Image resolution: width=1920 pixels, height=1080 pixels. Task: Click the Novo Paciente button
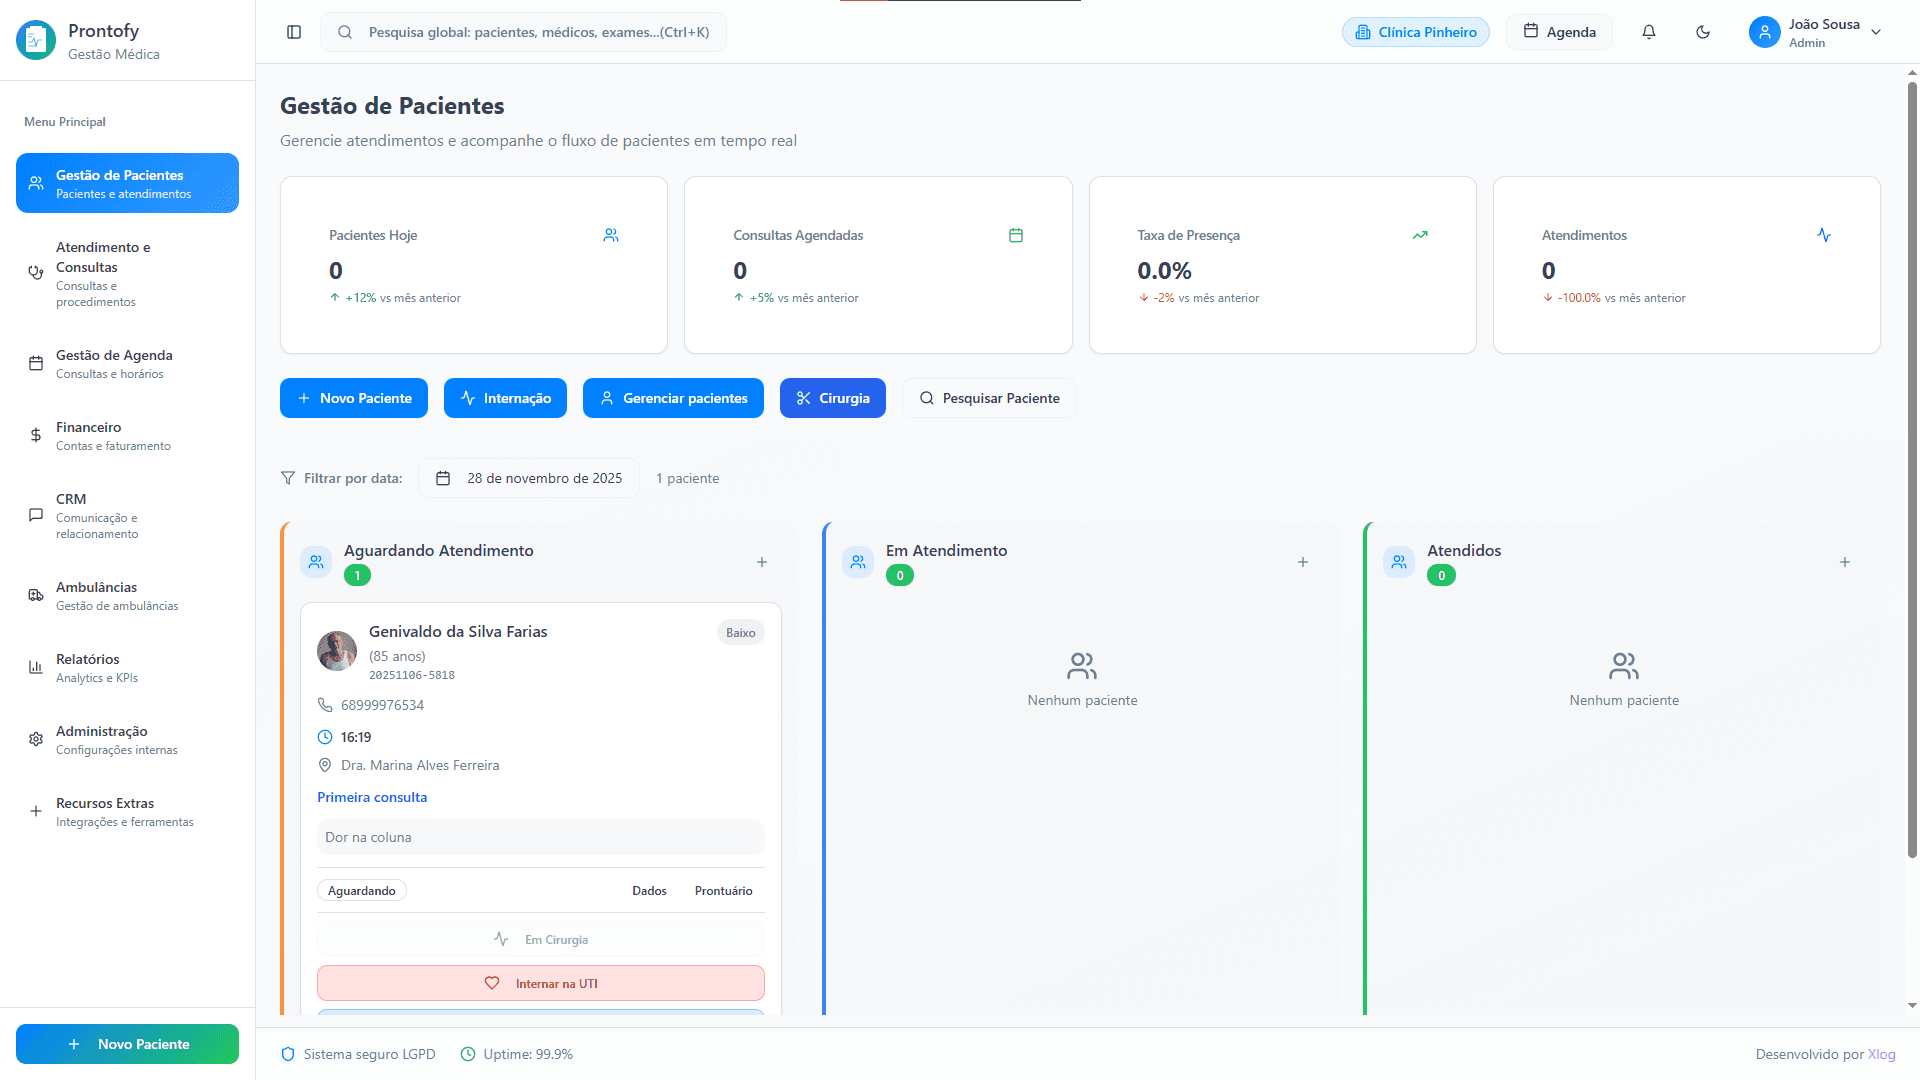(353, 398)
